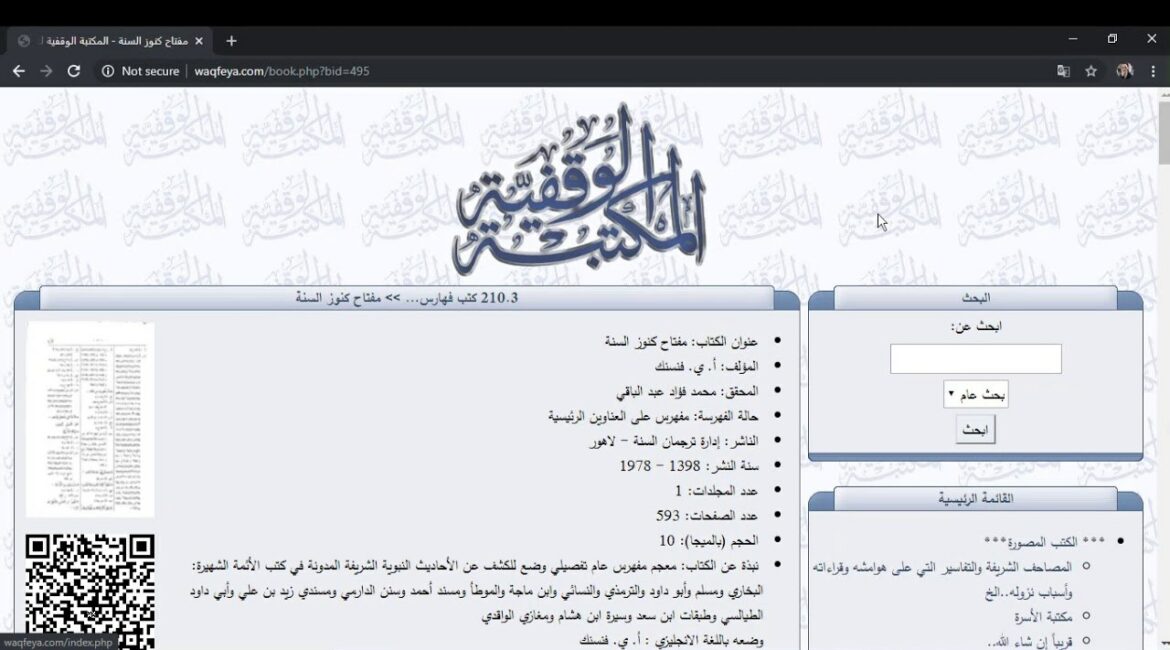Open the book cover thumbnail image
Image resolution: width=1170 pixels, height=650 pixels.
90,420
